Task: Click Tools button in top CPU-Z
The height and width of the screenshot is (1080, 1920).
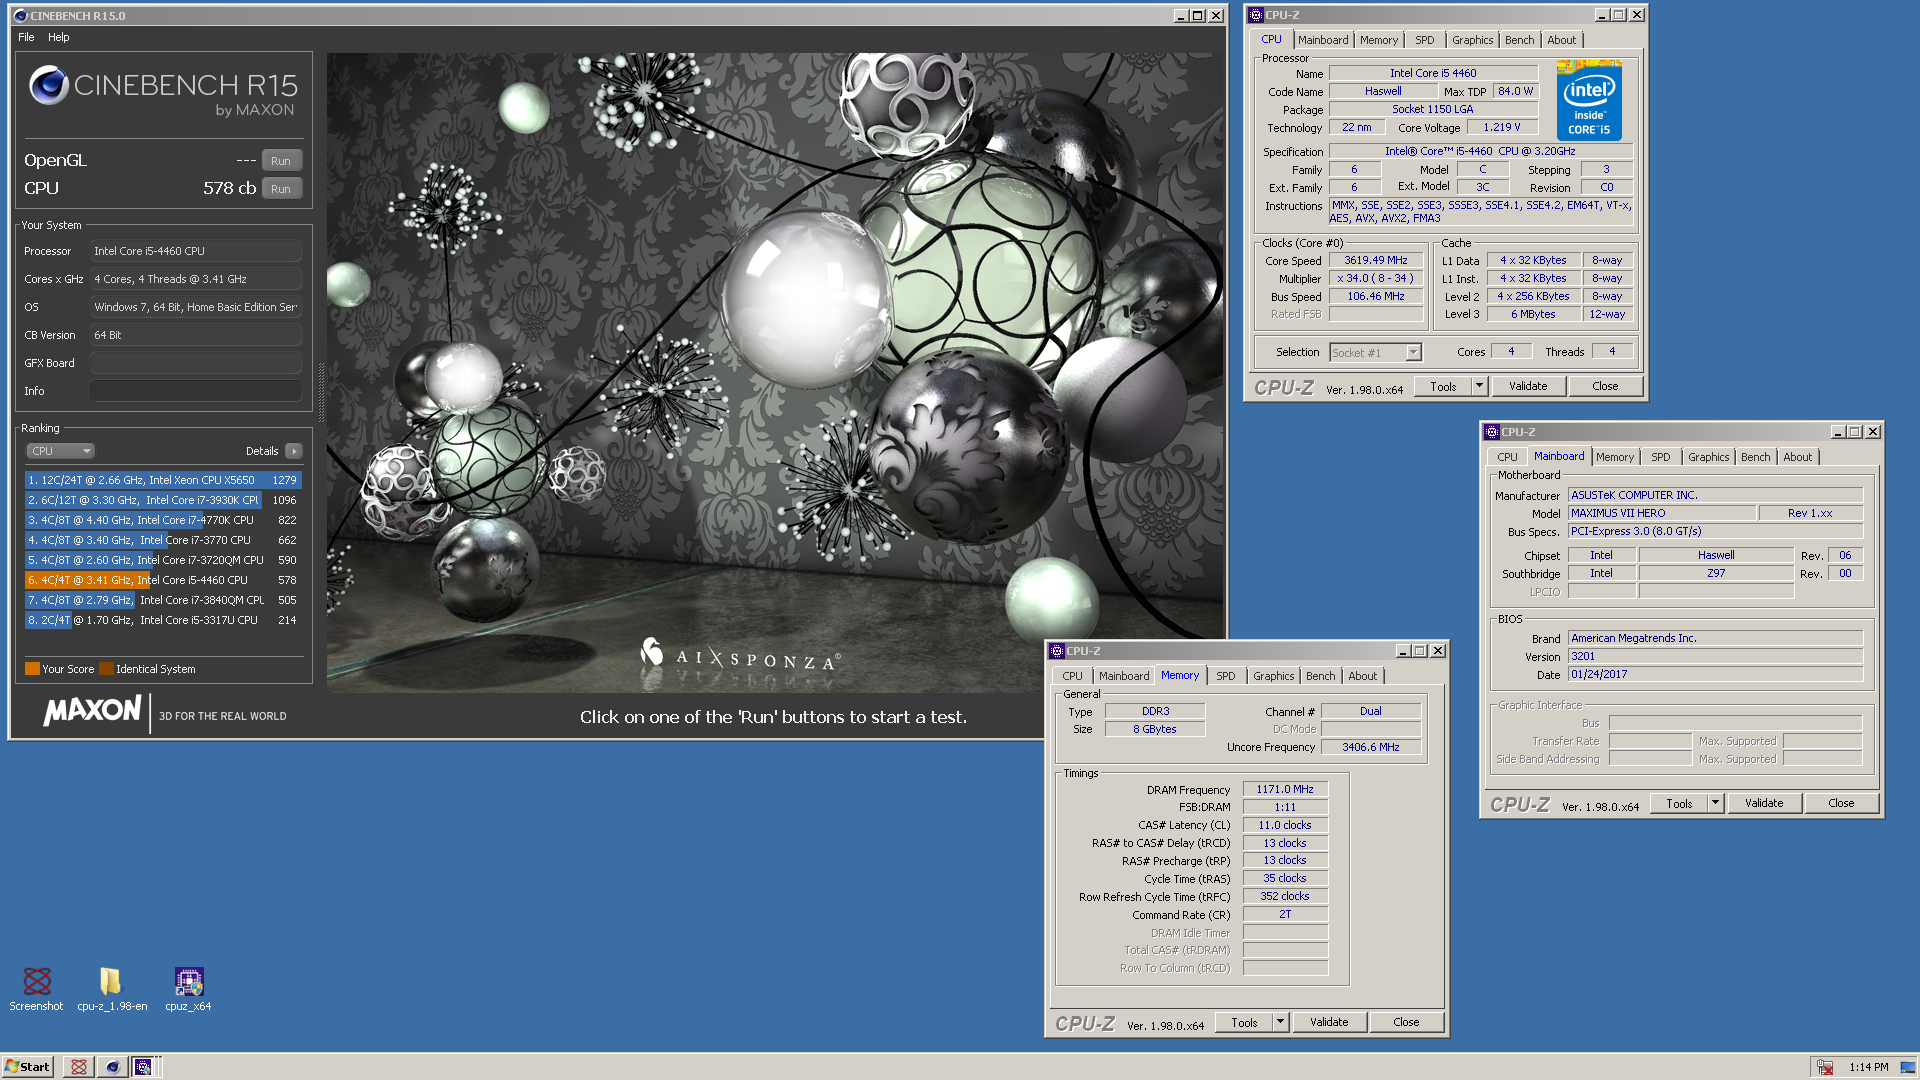Action: 1443,387
